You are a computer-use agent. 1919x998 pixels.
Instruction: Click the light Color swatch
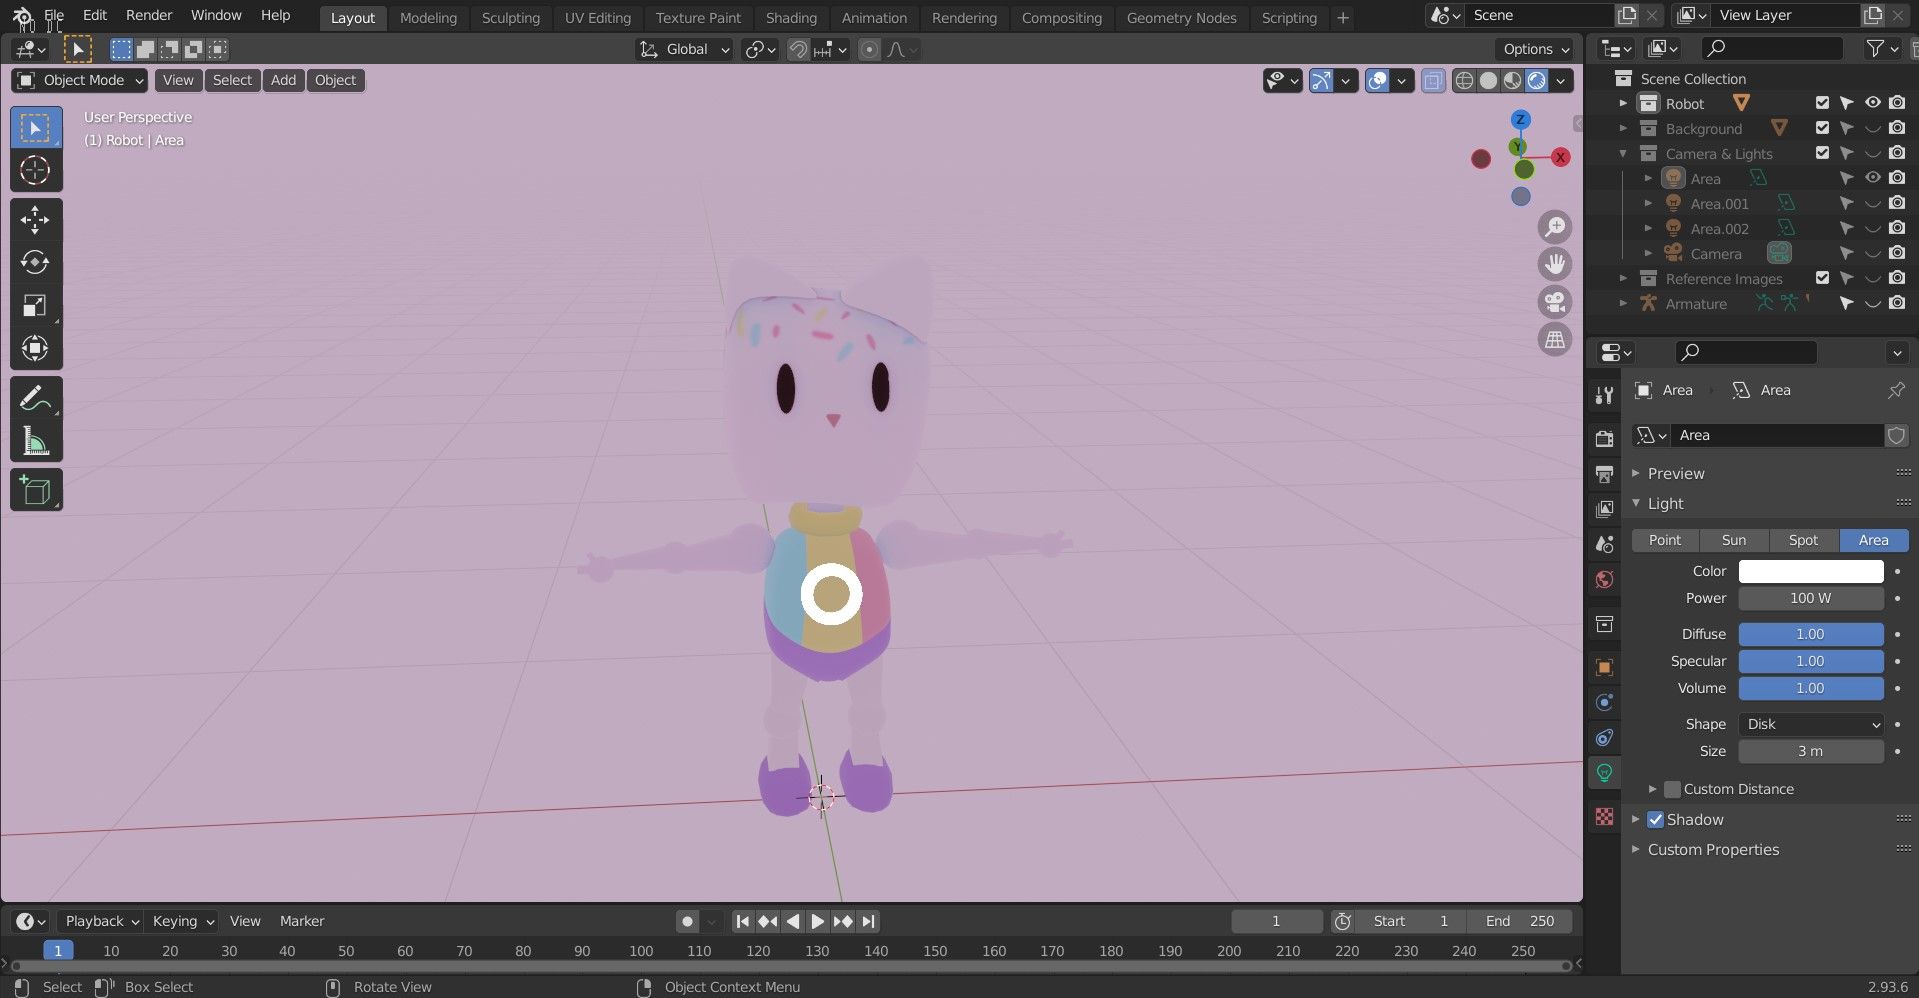pyautogui.click(x=1810, y=571)
